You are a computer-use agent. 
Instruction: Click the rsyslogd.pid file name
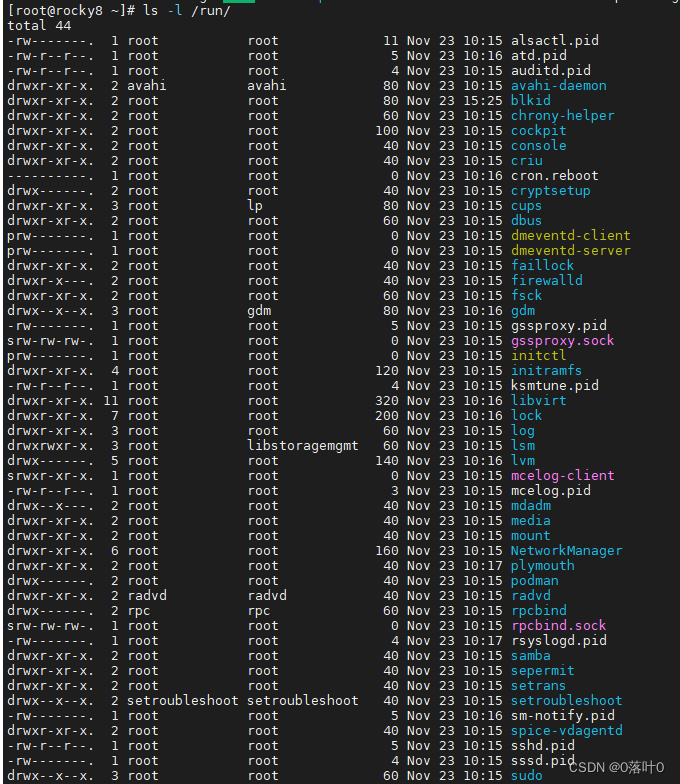558,640
